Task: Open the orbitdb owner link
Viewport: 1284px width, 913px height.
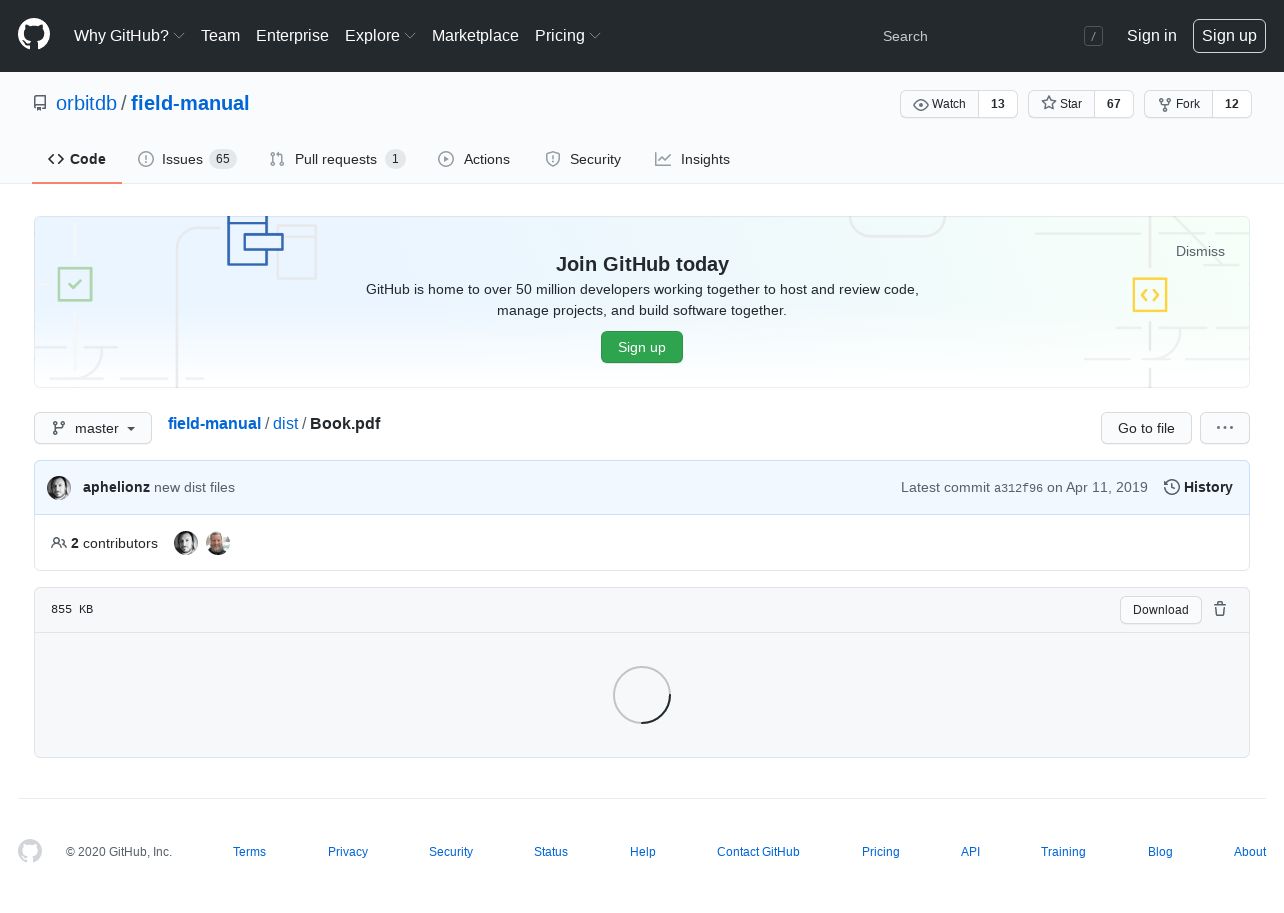Action: [86, 103]
